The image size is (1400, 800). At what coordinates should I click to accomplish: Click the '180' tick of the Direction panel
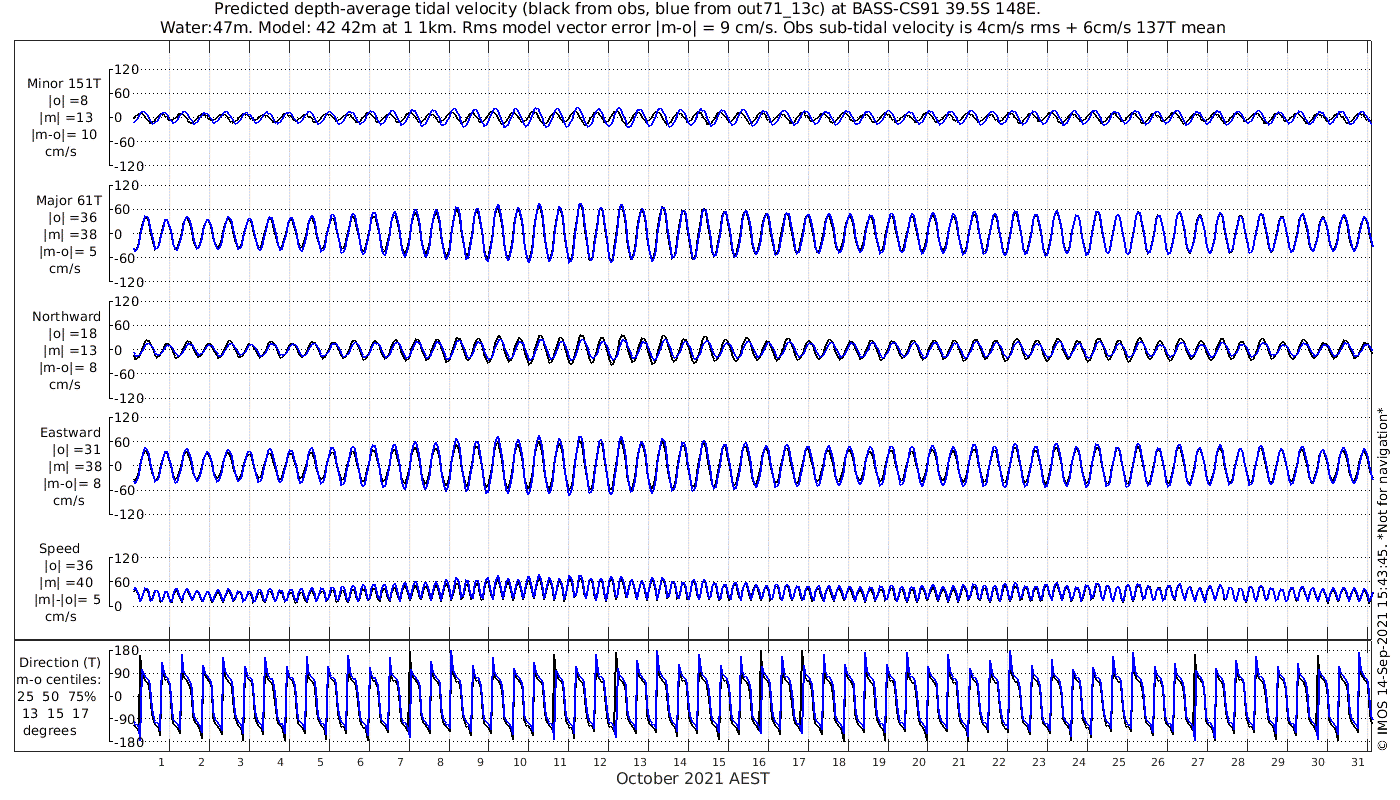[x=125, y=652]
